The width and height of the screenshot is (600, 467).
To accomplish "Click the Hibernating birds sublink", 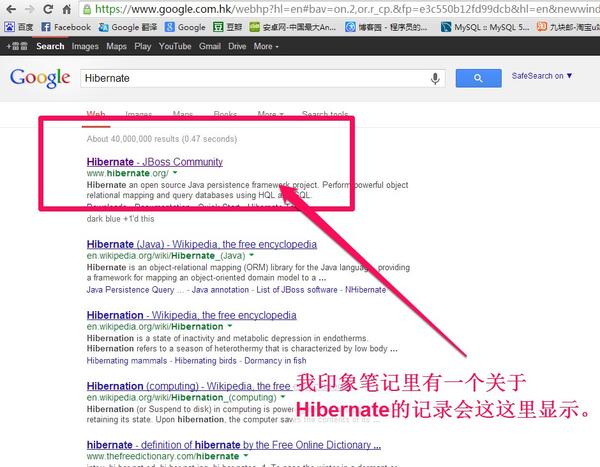I will (x=205, y=361).
